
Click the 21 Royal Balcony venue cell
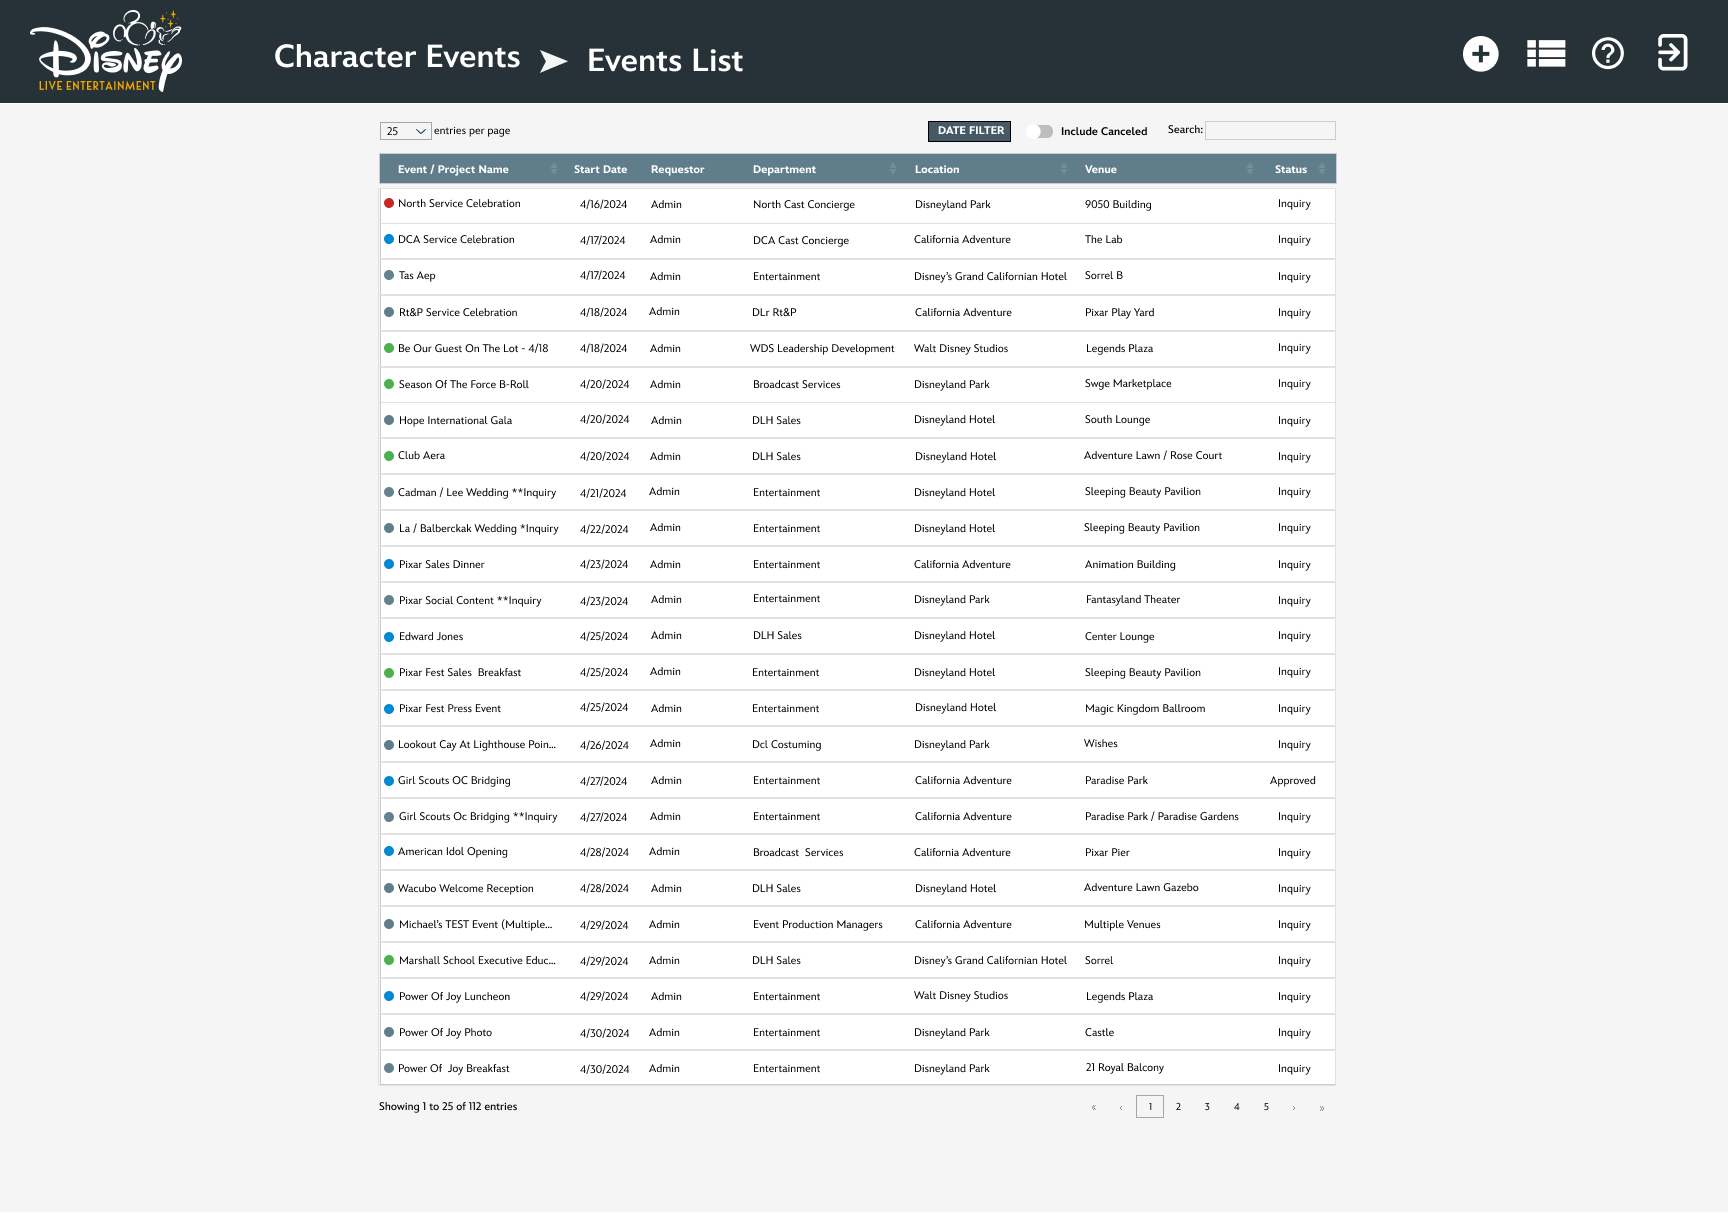click(1125, 1067)
